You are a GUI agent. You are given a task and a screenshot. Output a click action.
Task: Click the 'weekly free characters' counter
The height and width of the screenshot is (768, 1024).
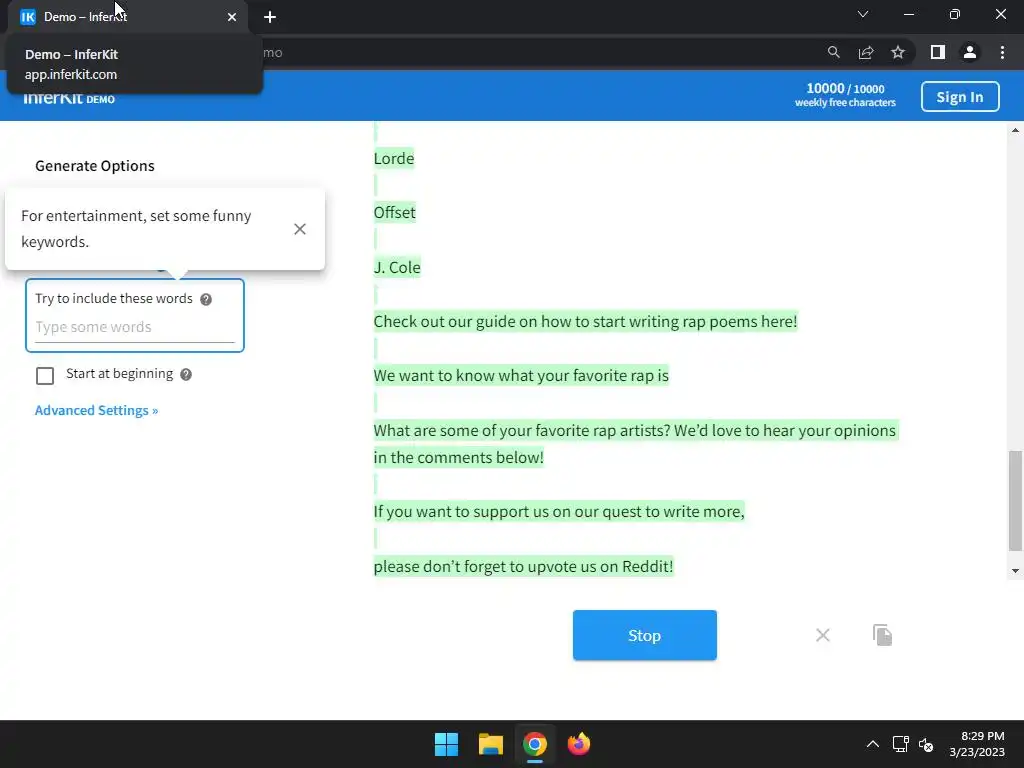click(845, 95)
